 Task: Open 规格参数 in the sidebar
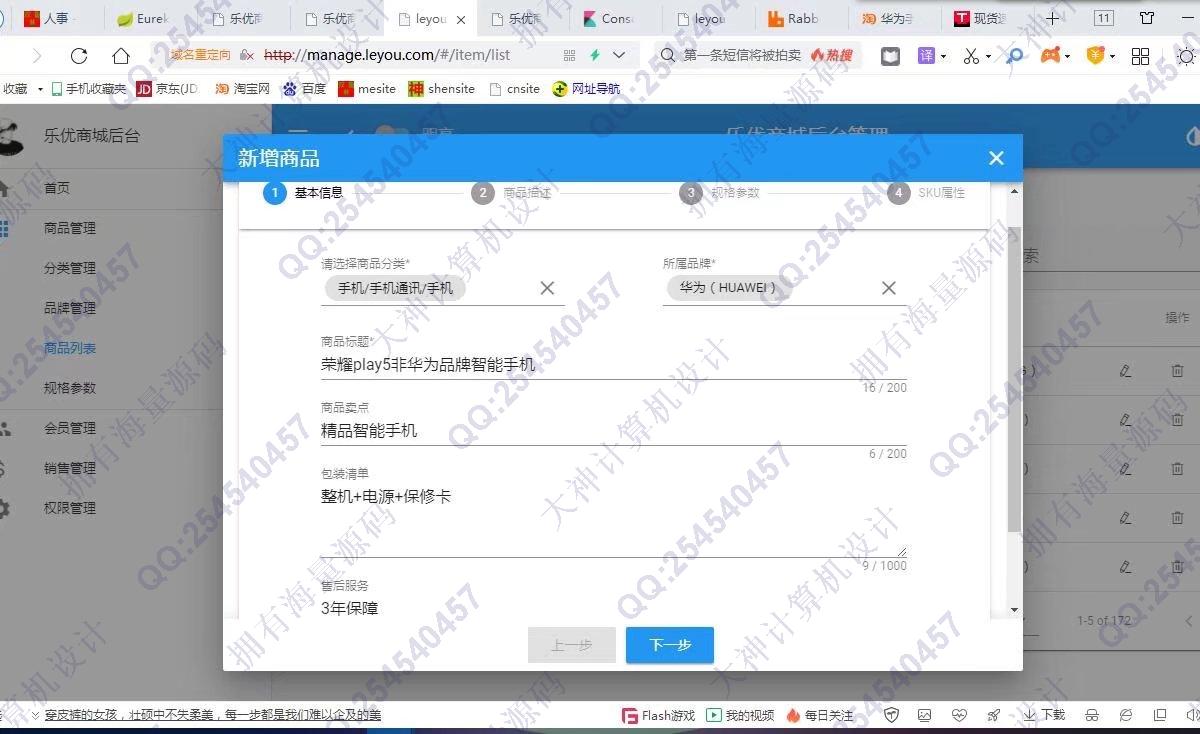pyautogui.click(x=70, y=388)
